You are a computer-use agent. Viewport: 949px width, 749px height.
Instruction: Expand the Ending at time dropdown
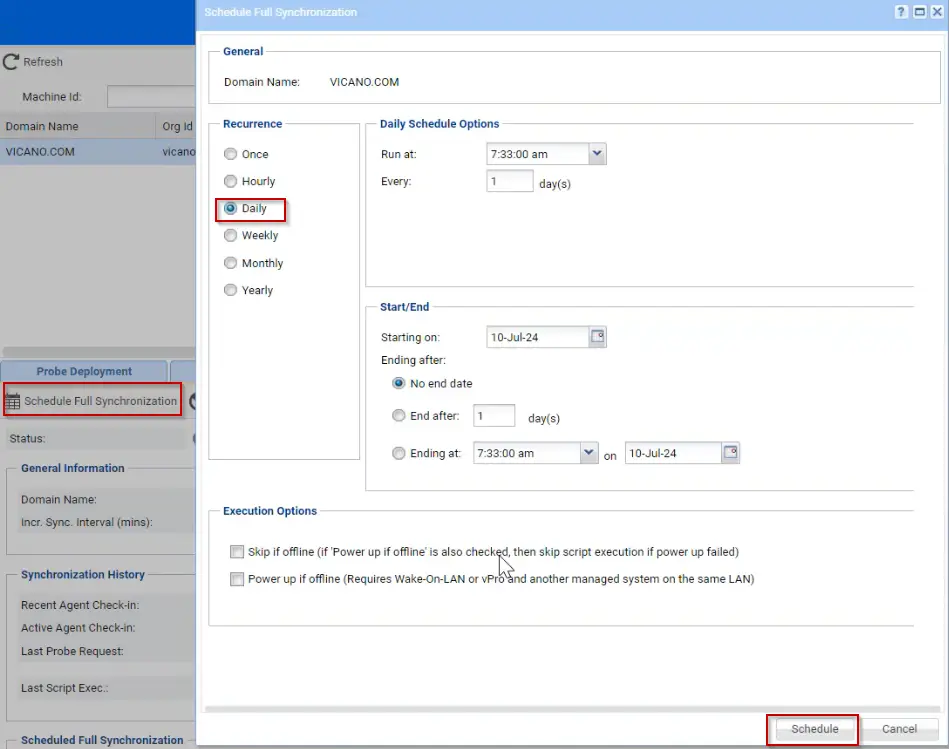588,453
